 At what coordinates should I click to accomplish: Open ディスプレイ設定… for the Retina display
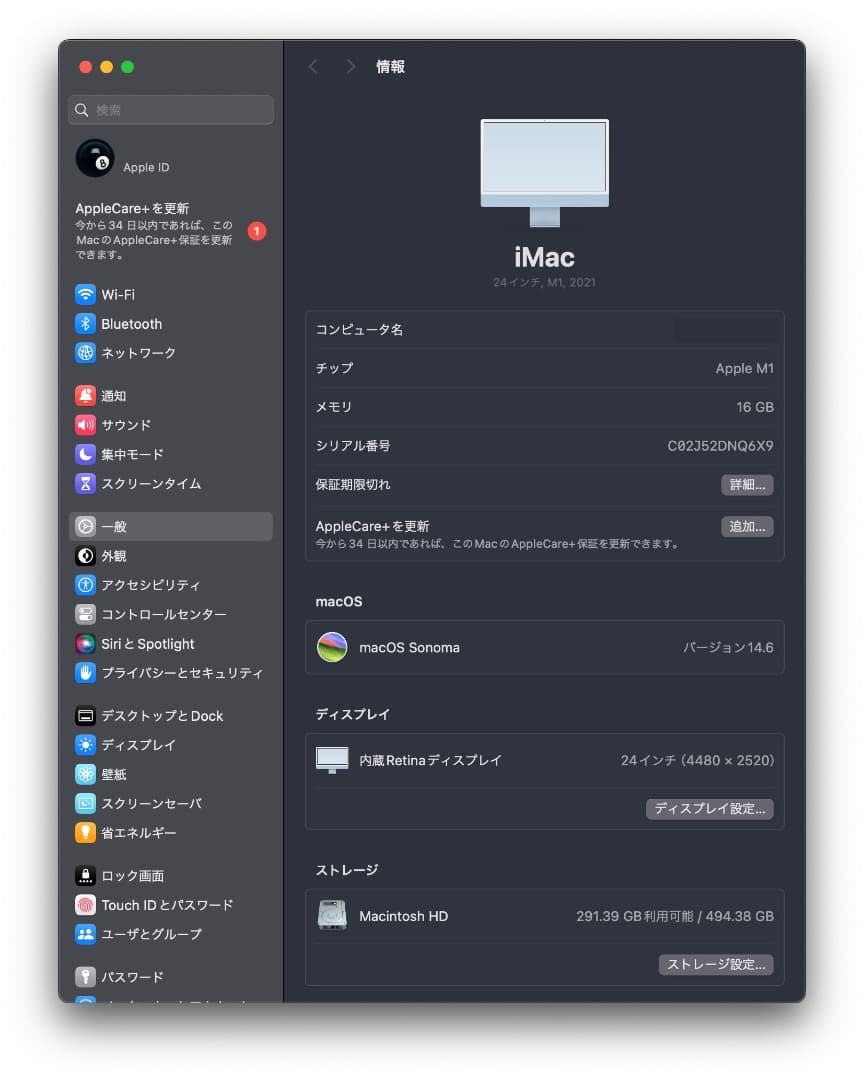pyautogui.click(x=710, y=809)
